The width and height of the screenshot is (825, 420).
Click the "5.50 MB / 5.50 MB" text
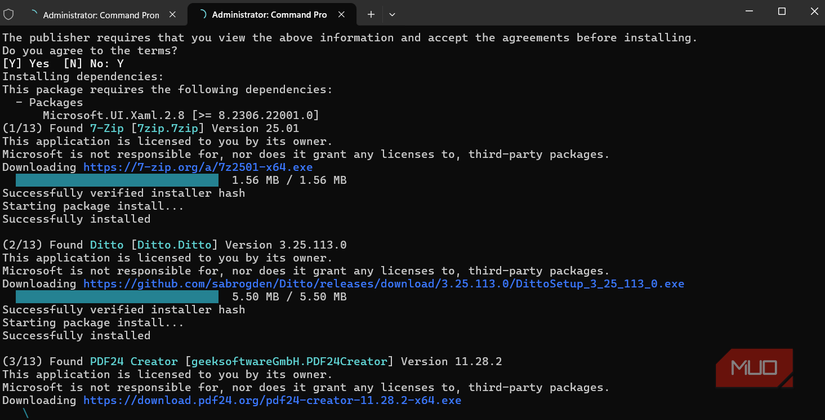(289, 297)
